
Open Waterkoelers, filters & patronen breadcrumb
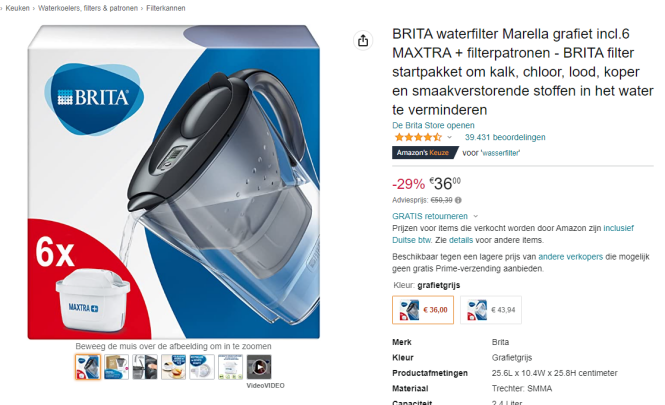(x=88, y=8)
